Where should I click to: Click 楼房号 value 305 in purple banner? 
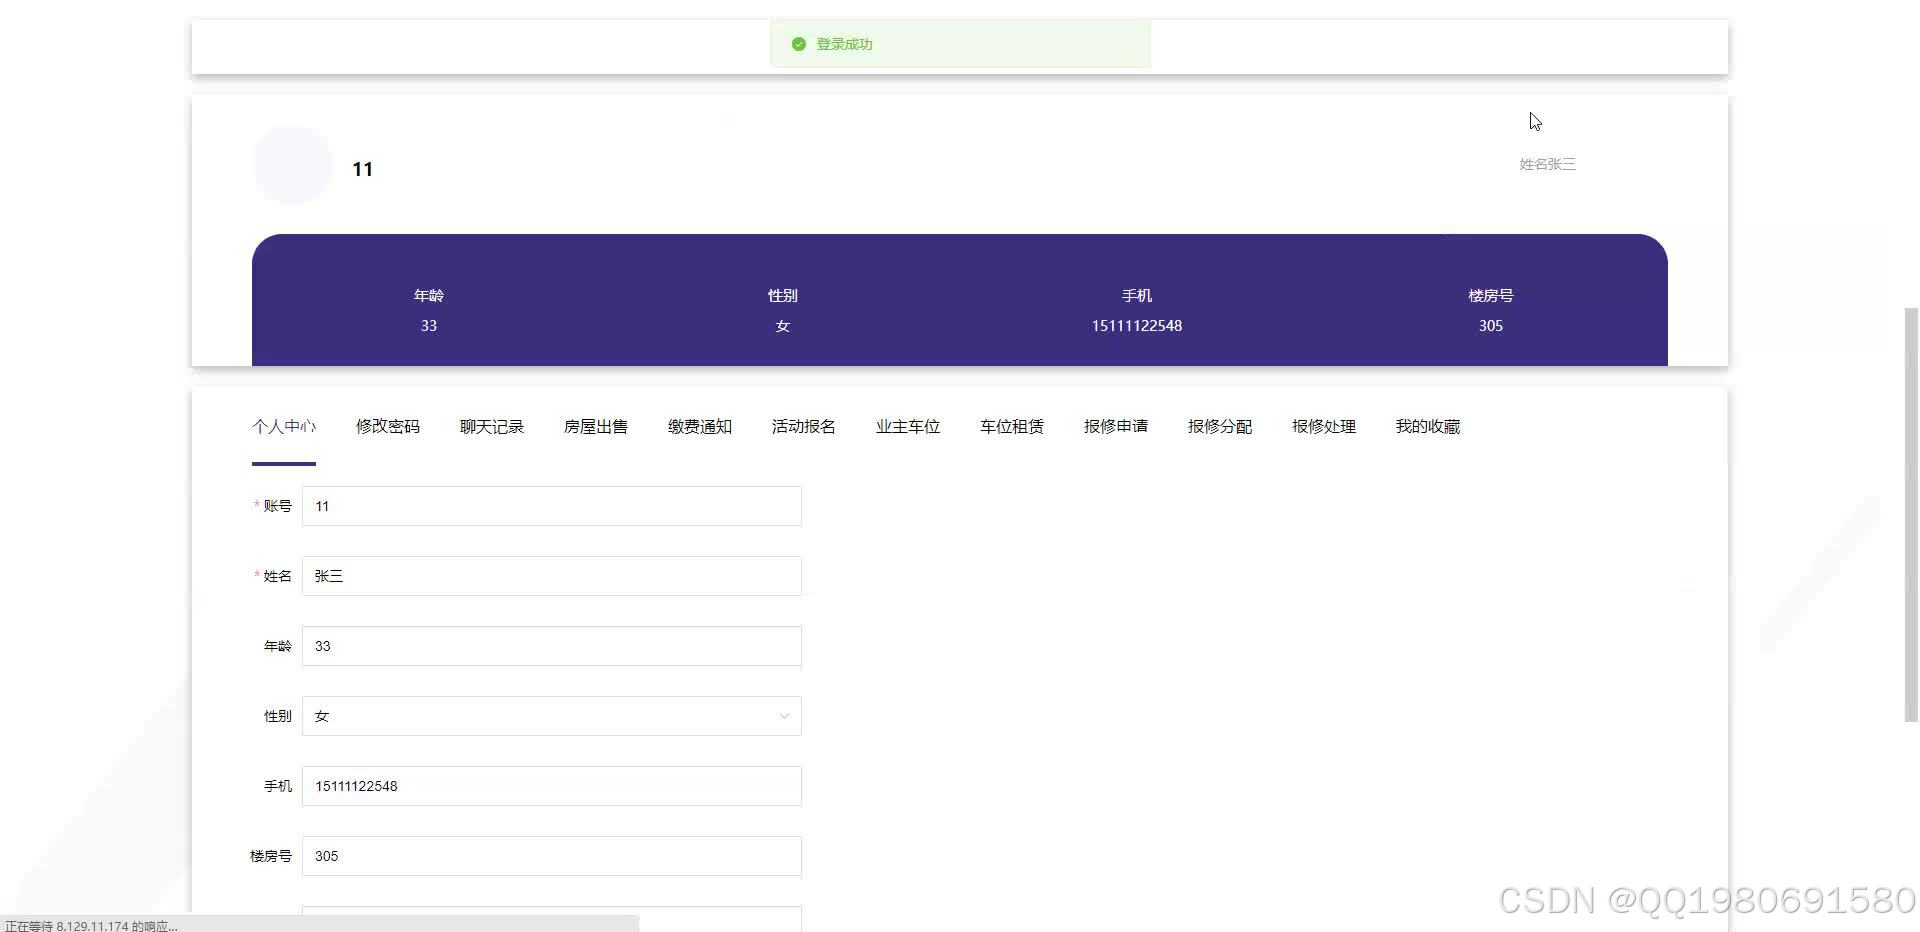[x=1490, y=326]
